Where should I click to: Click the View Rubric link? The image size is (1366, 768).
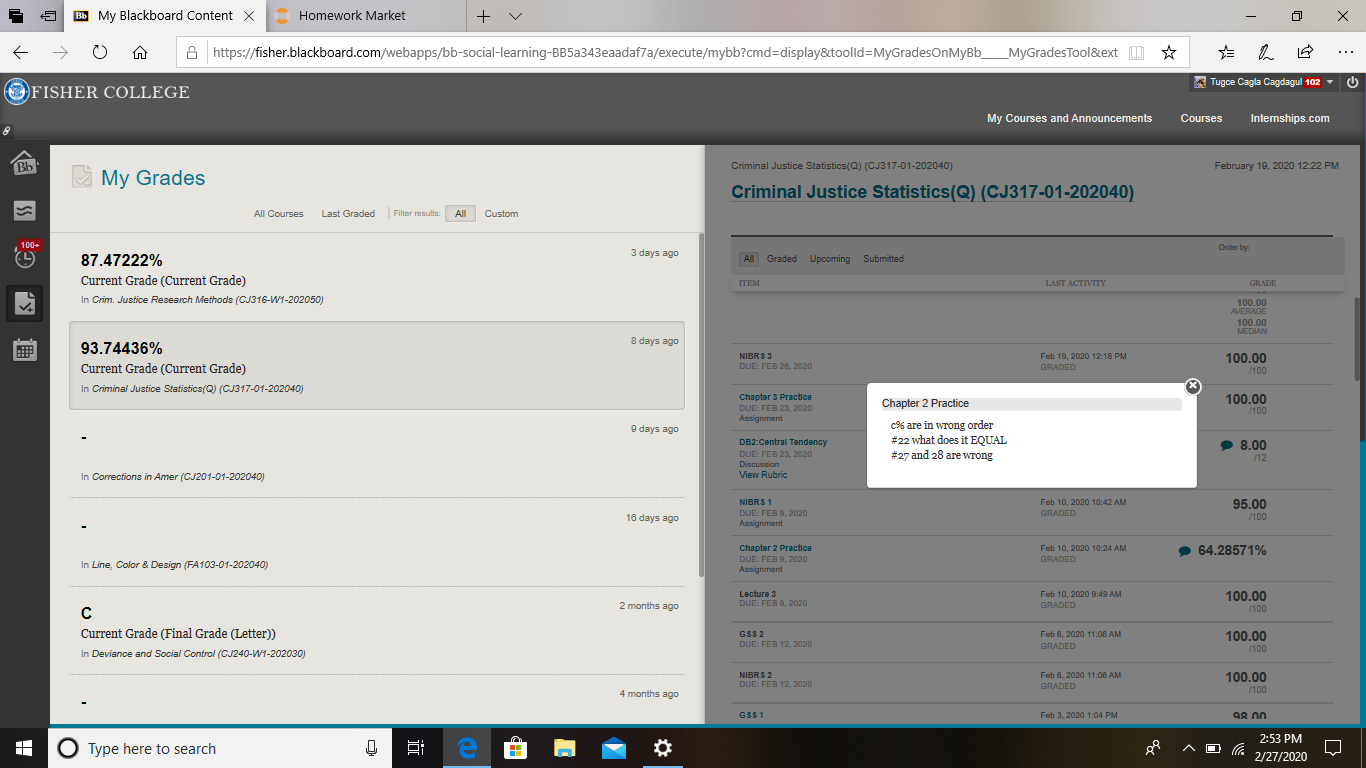pyautogui.click(x=763, y=475)
